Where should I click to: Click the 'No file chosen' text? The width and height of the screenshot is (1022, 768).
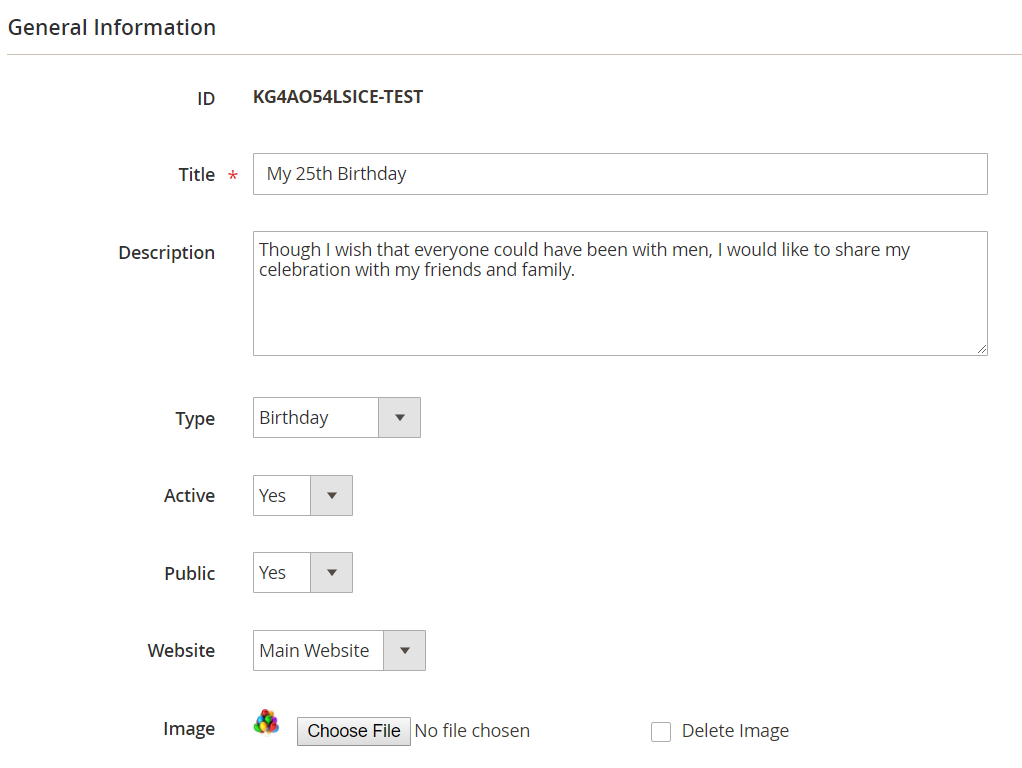click(472, 731)
